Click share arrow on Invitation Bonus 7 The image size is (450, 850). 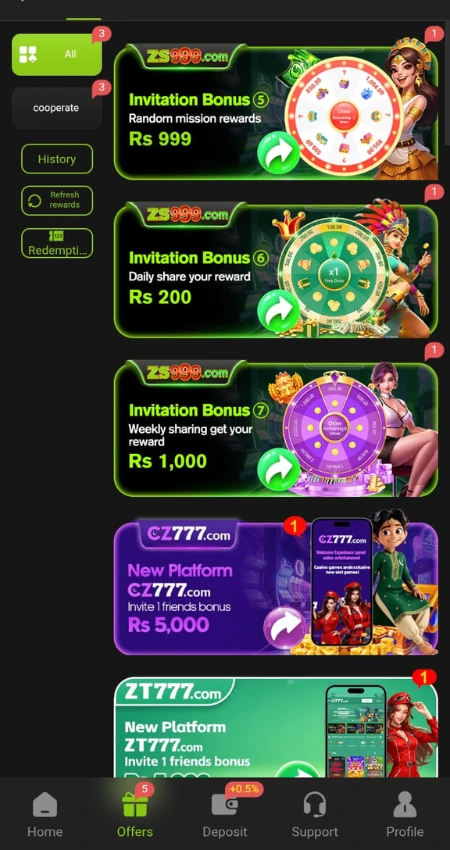pyautogui.click(x=278, y=469)
